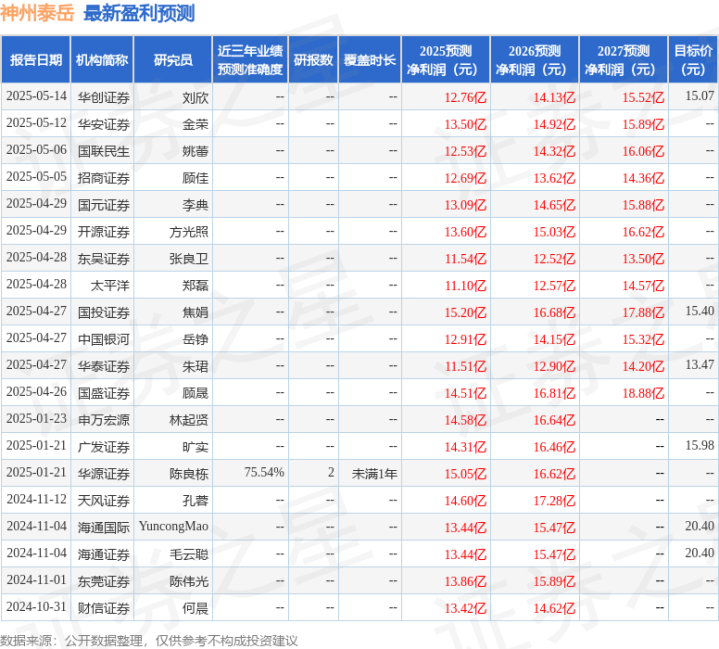Select the 招商证券 institution cell
The width and height of the screenshot is (719, 649).
[104, 178]
